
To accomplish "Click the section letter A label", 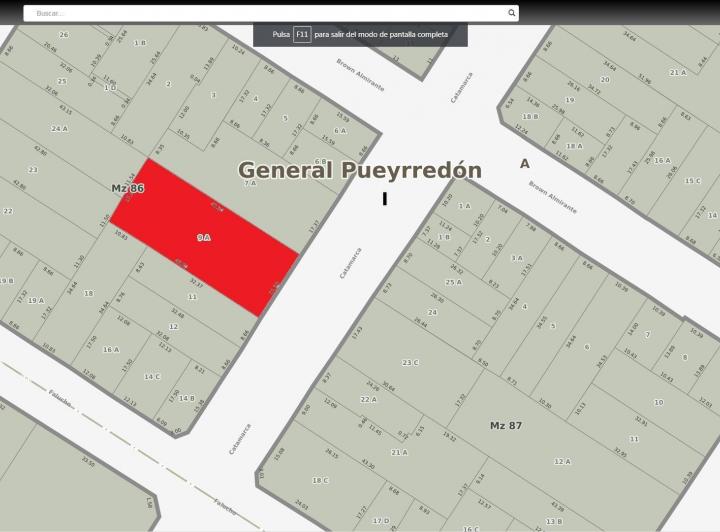I will click(525, 163).
